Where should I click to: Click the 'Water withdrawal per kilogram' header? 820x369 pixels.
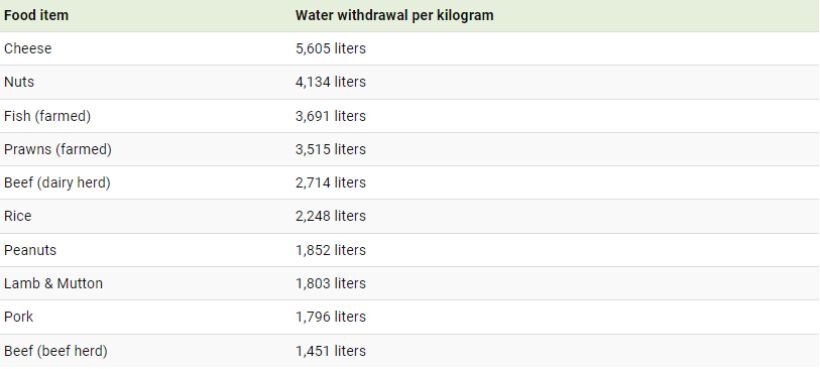394,15
